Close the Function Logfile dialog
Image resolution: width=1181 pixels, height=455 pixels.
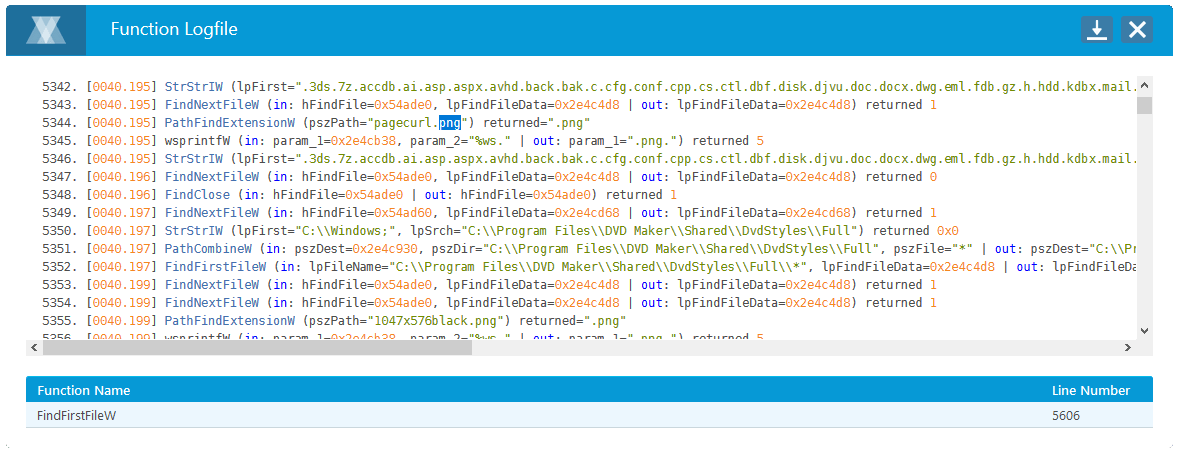[x=1137, y=29]
